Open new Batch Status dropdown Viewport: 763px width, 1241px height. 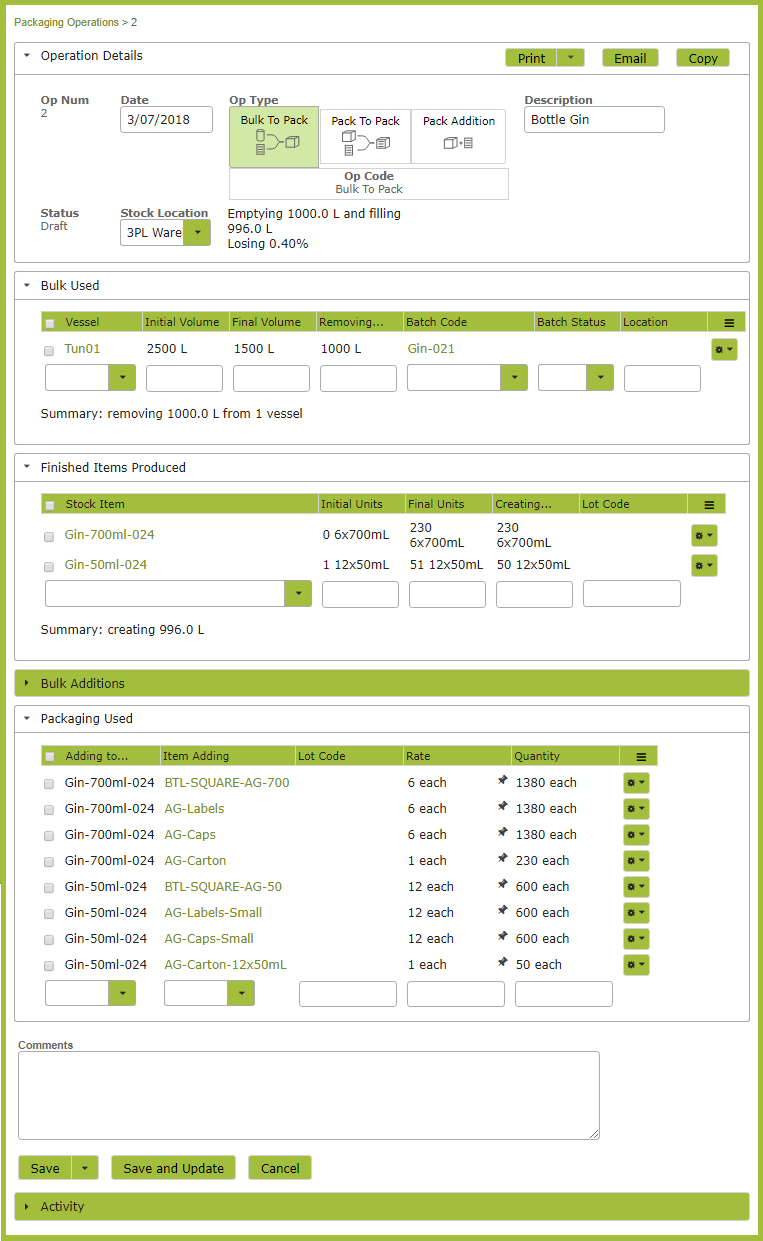(x=600, y=378)
